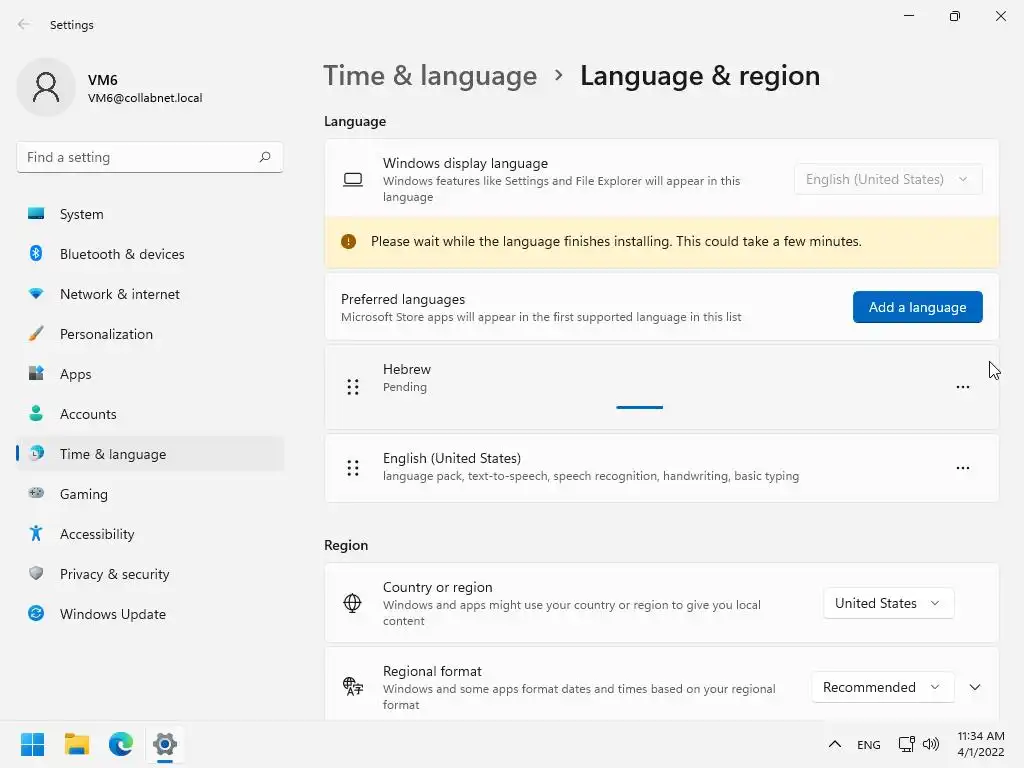Click the Bluetooth & devices icon
Image resolution: width=1024 pixels, height=768 pixels.
point(36,254)
